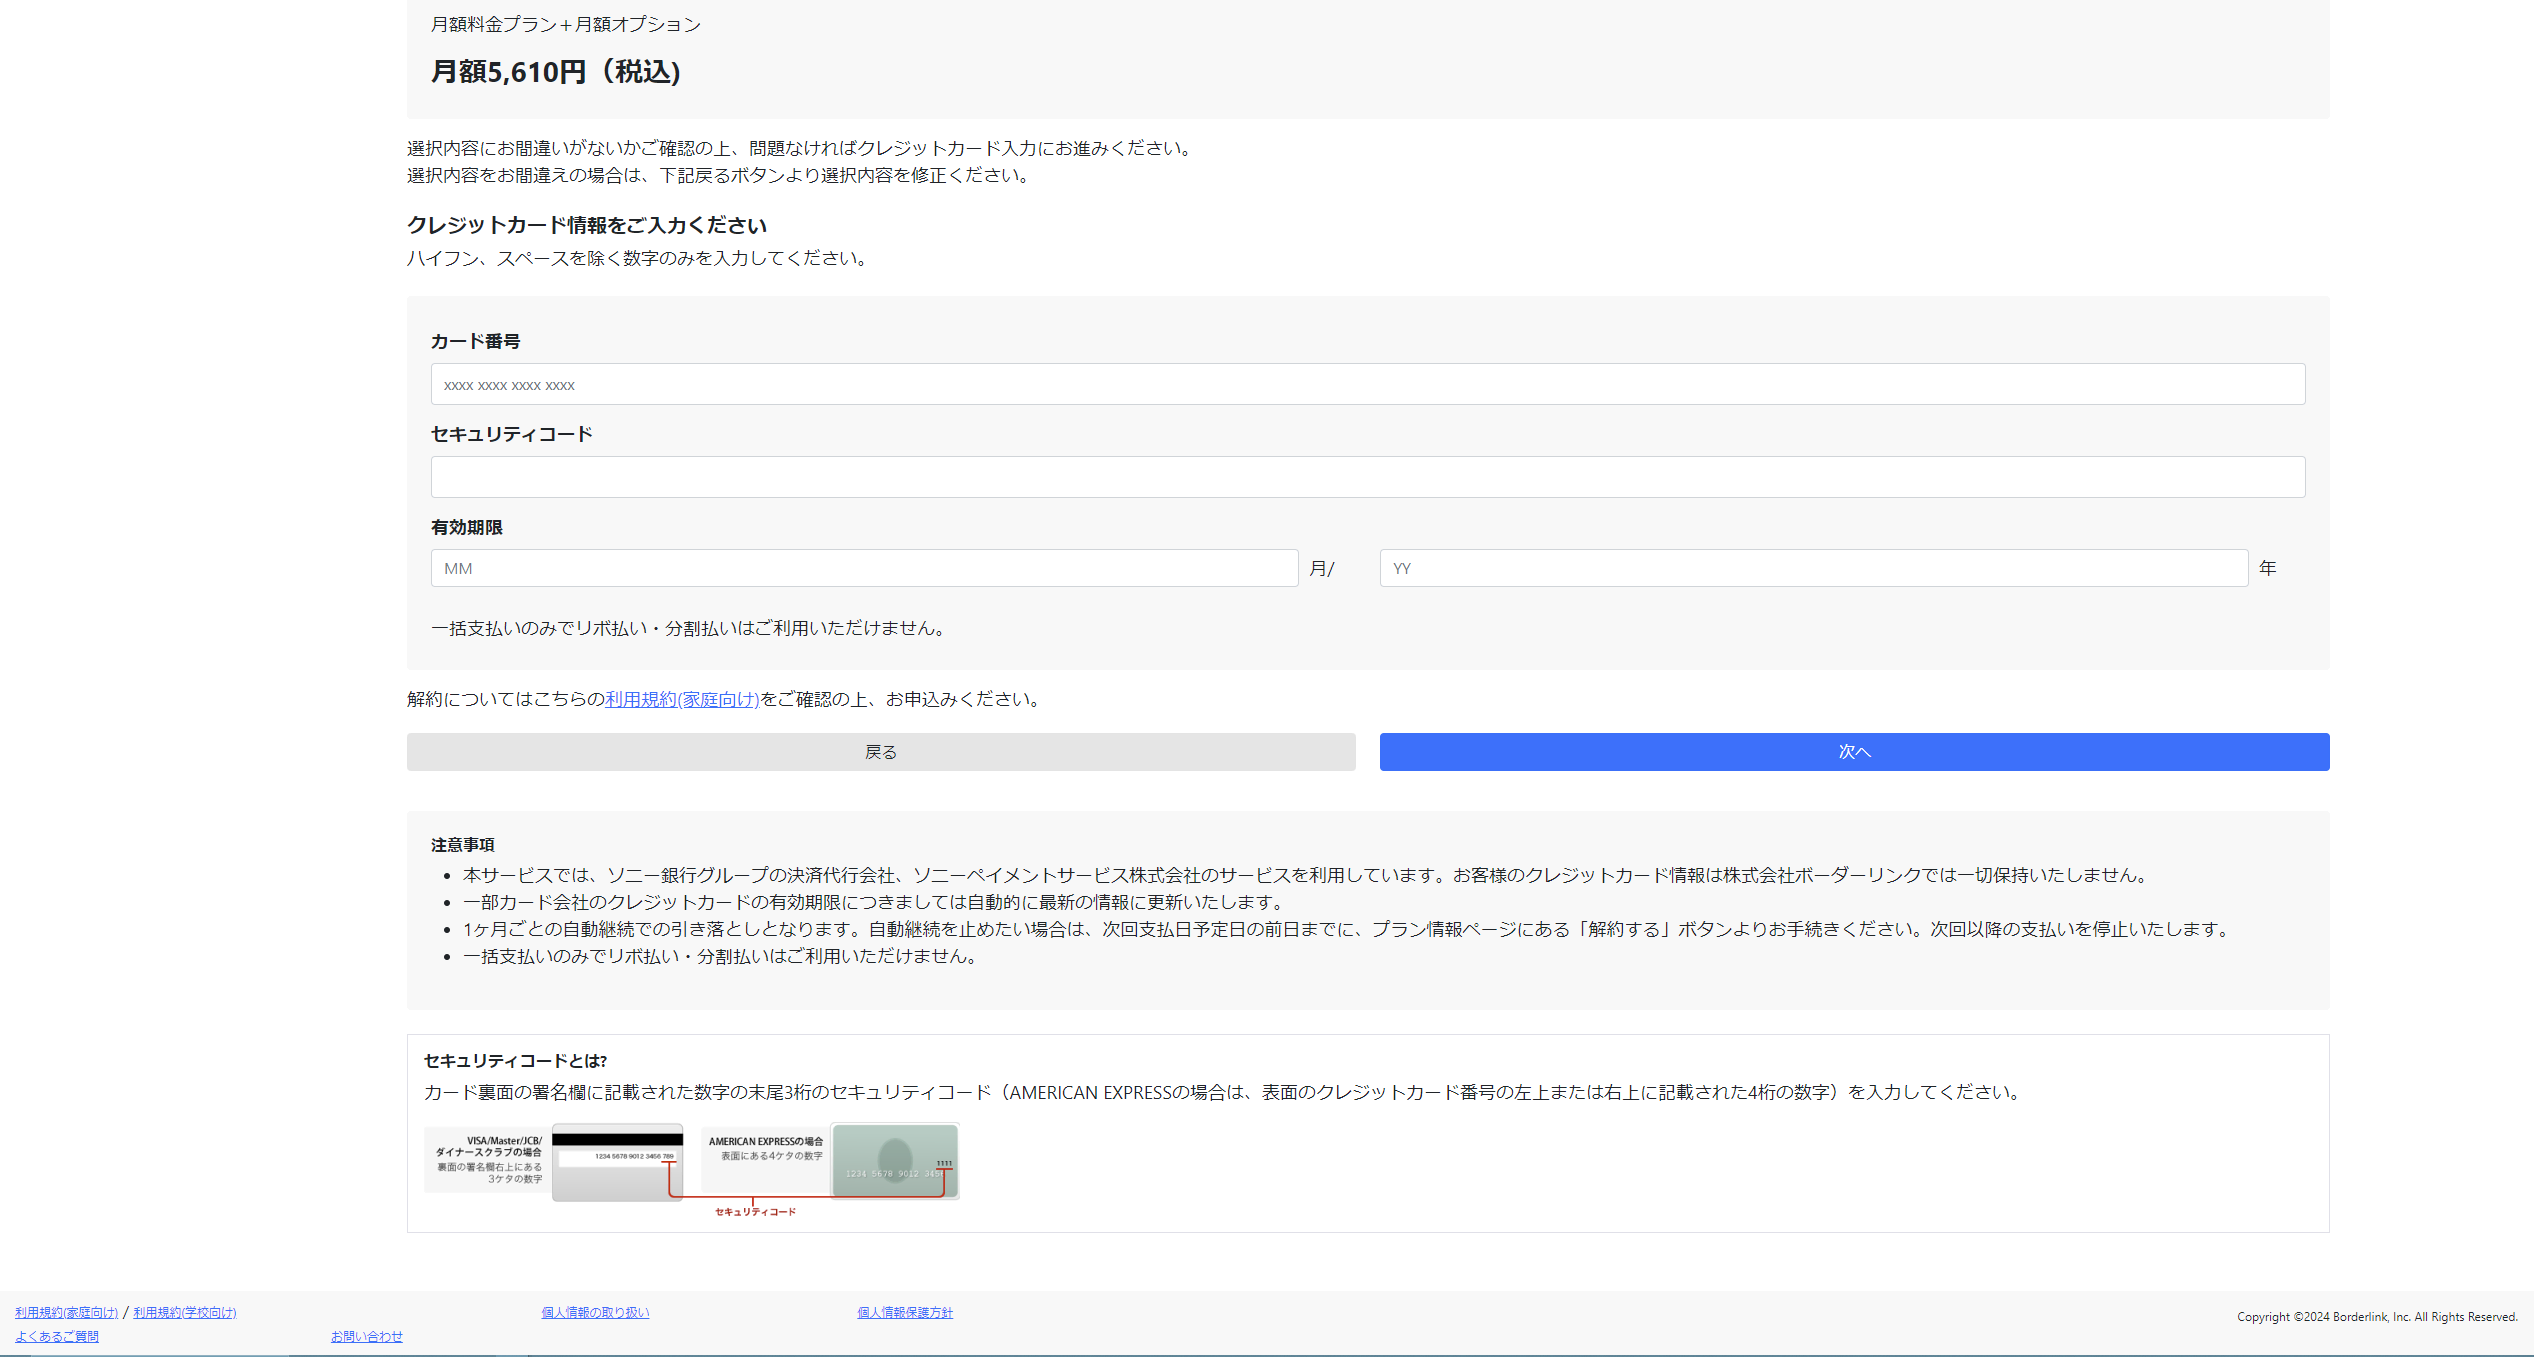The width and height of the screenshot is (2534, 1357).
Task: Click the カード番号 input field
Action: [1367, 384]
